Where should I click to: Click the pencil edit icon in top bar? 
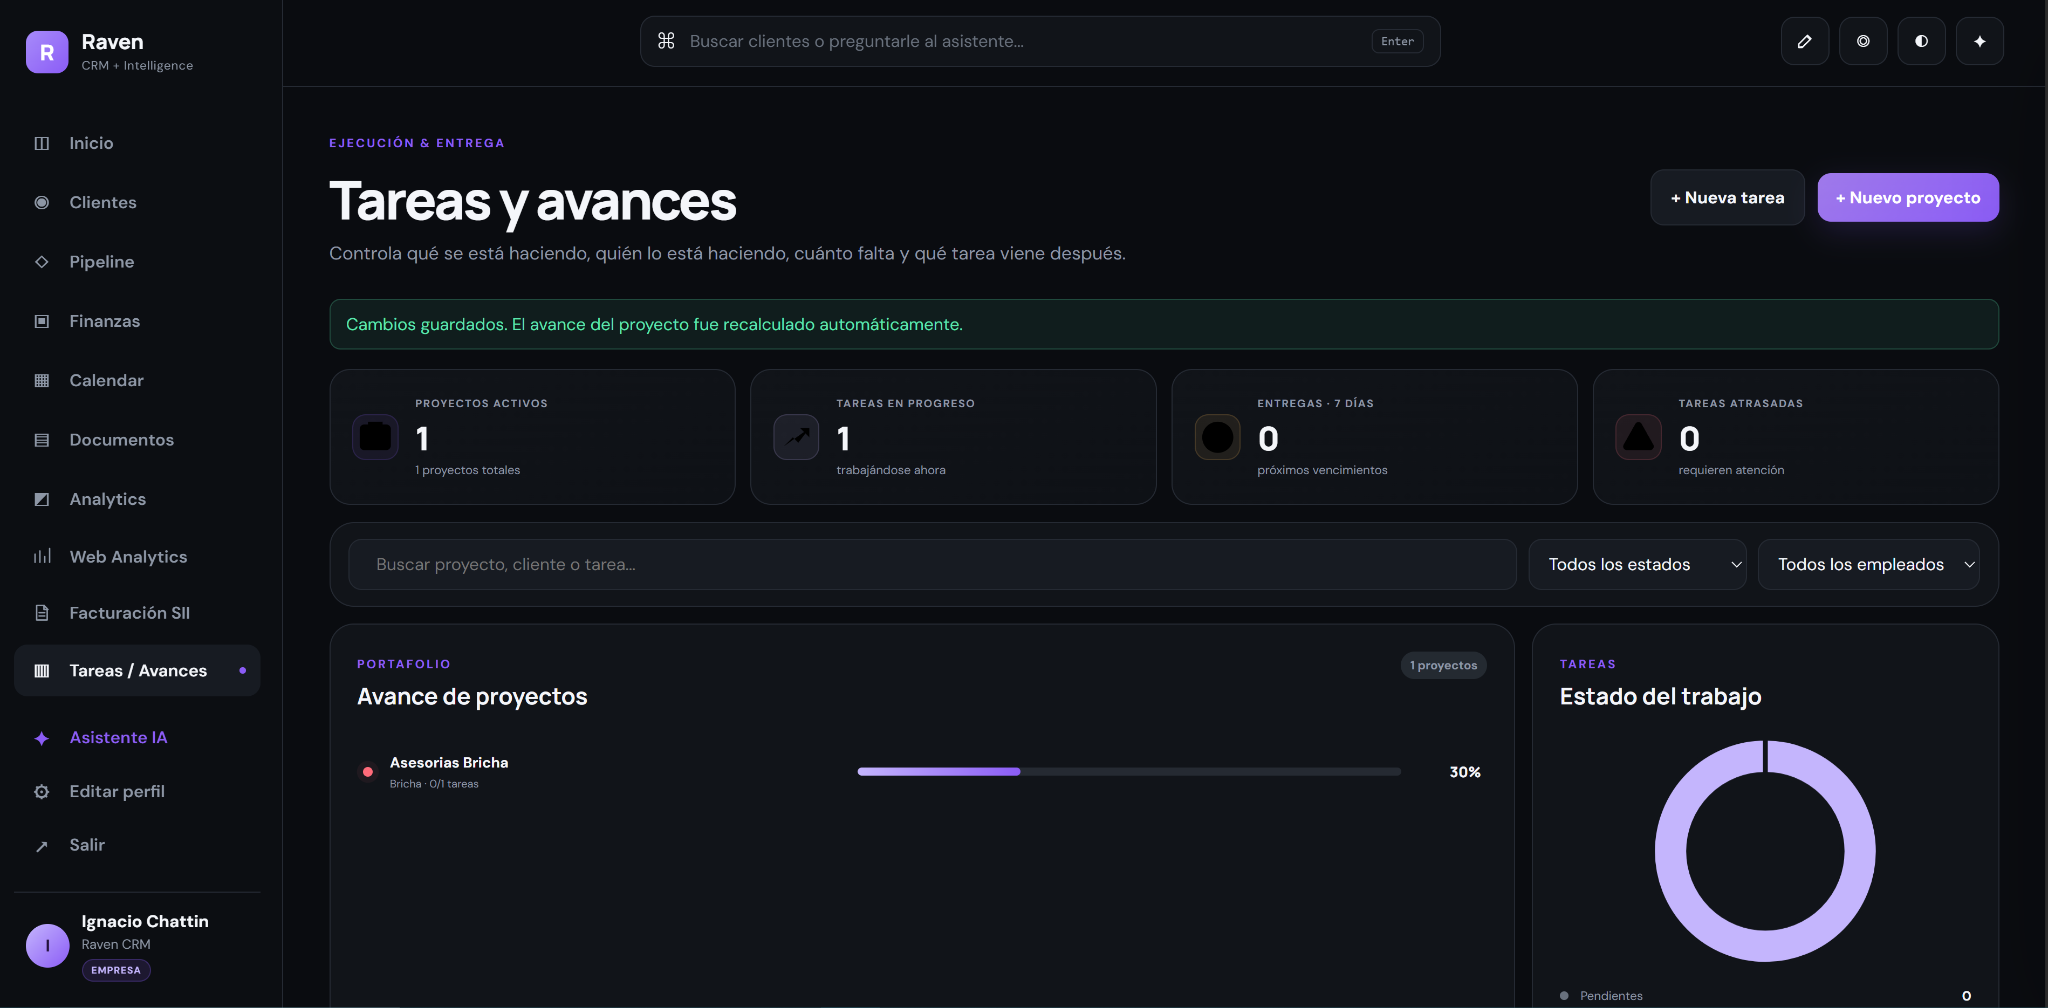click(1805, 41)
